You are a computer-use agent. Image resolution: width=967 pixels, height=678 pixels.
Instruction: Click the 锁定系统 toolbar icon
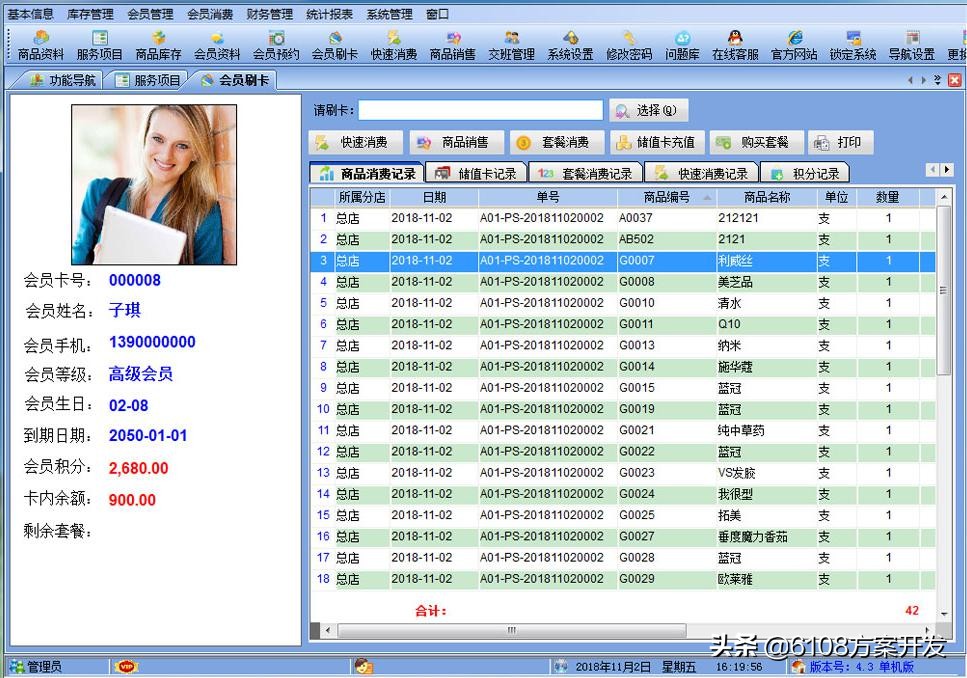[x=853, y=45]
